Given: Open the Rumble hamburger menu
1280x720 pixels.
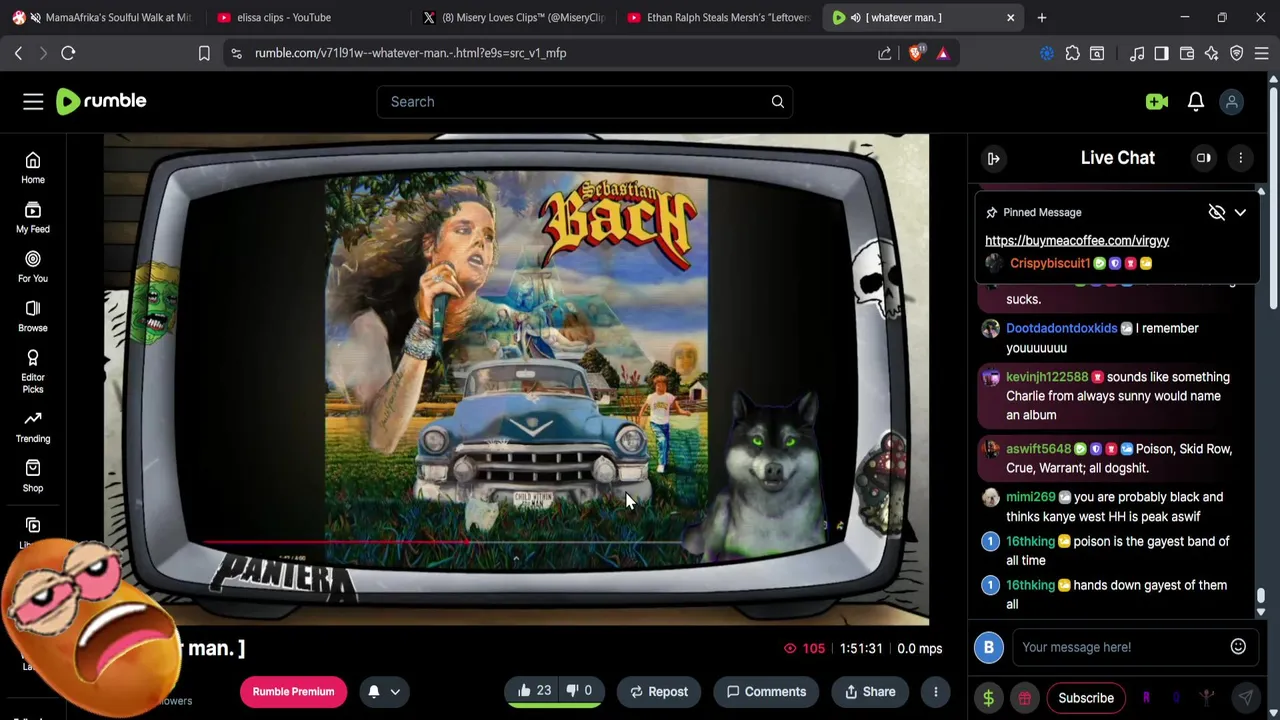Looking at the screenshot, I should click(33, 101).
